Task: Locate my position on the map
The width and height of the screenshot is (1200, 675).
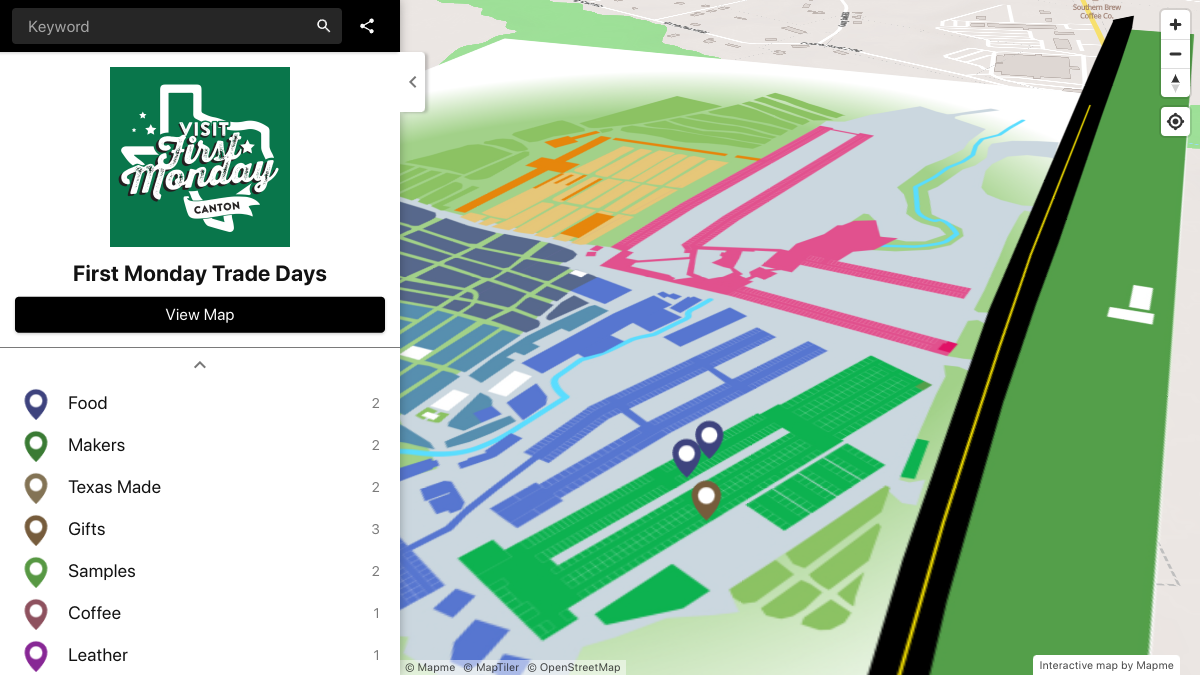Action: pyautogui.click(x=1175, y=122)
